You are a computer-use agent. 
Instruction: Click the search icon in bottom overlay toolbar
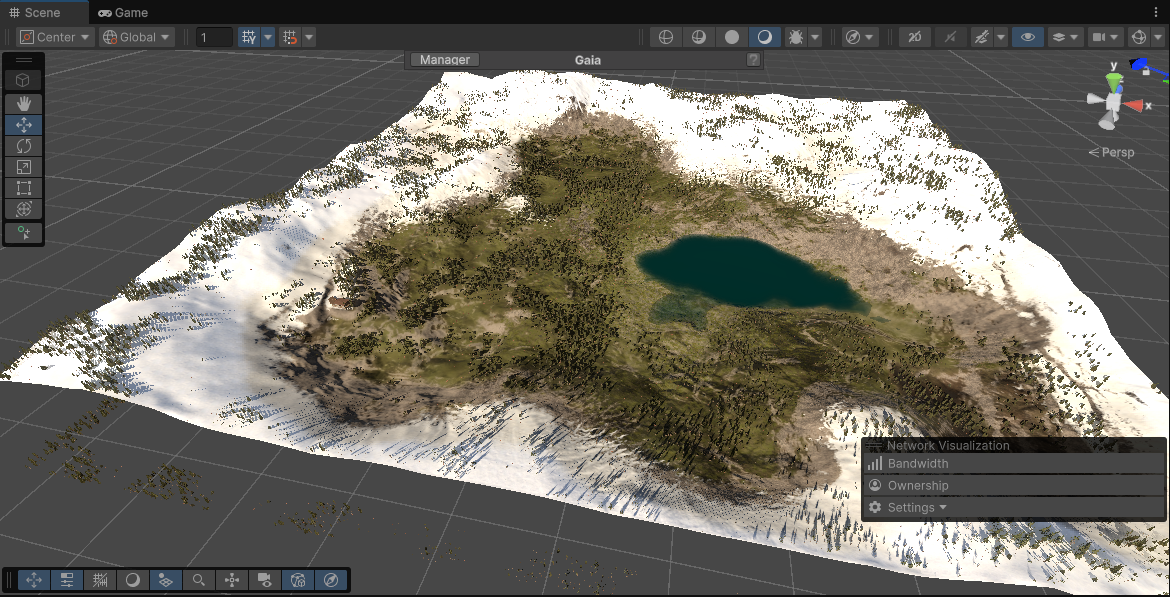click(199, 580)
